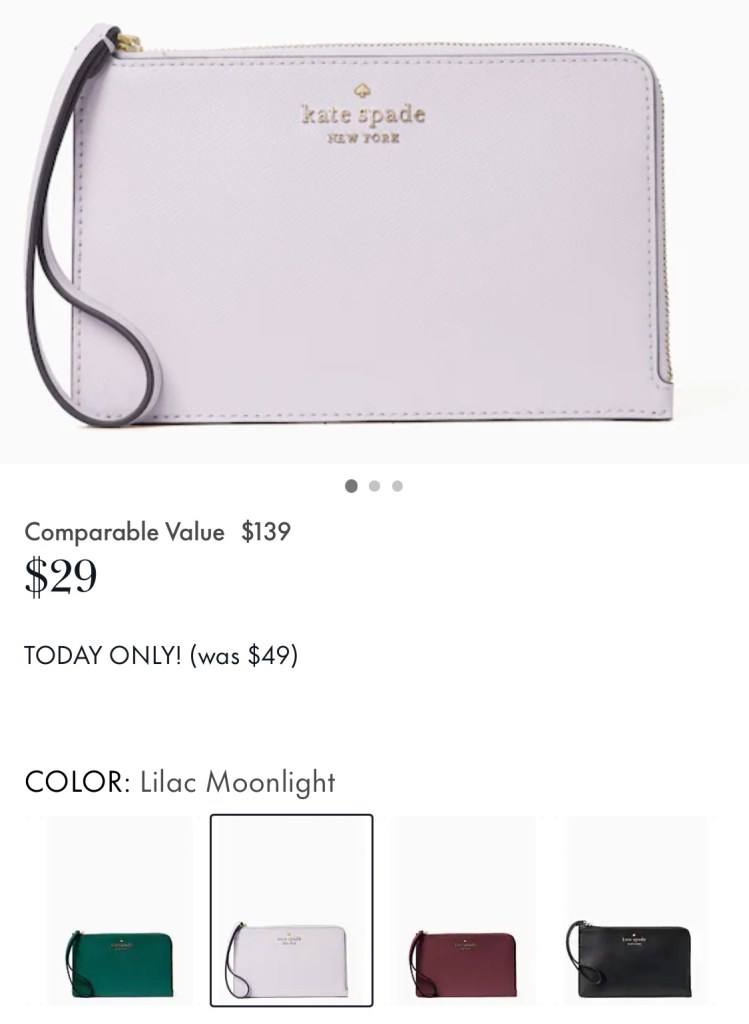
Task: Click the kate spade embossed brand name
Action: (x=363, y=115)
